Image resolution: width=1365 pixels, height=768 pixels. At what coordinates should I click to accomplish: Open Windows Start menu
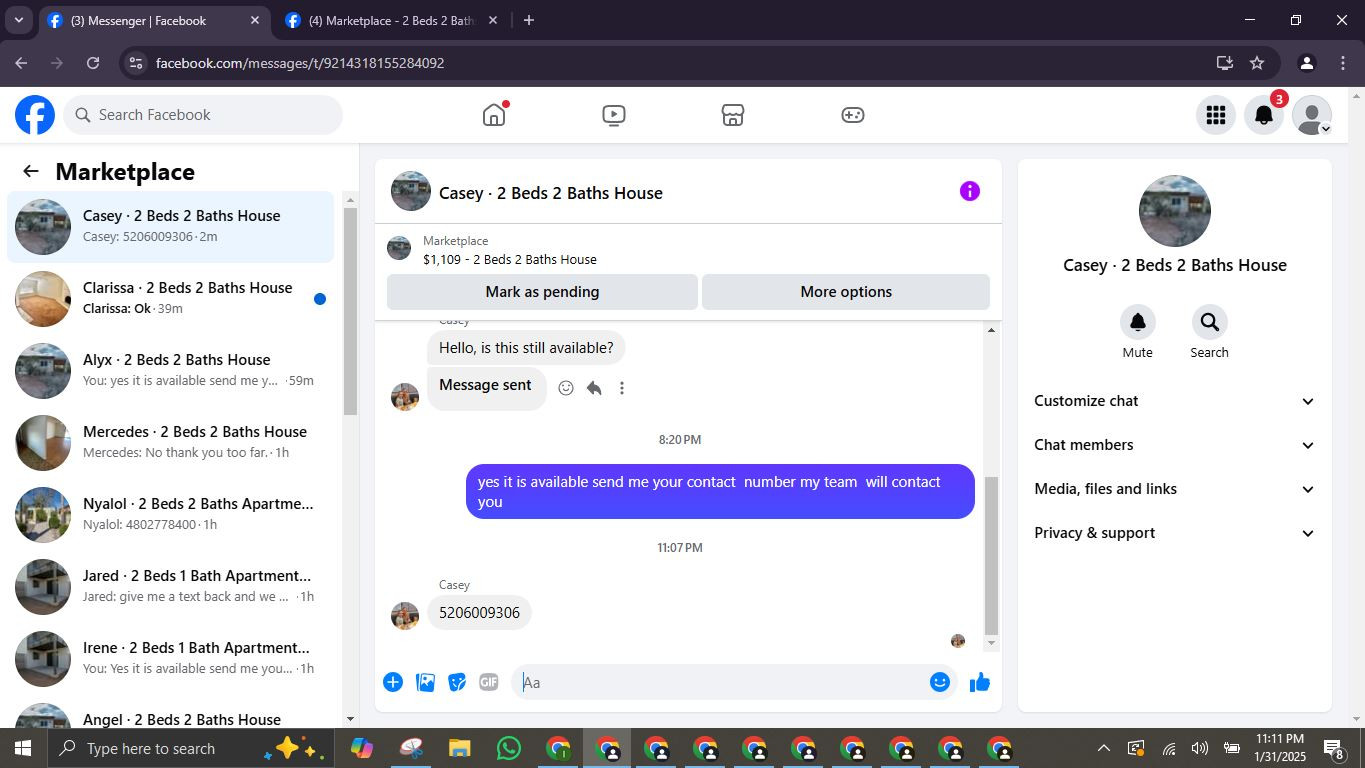coord(22,748)
